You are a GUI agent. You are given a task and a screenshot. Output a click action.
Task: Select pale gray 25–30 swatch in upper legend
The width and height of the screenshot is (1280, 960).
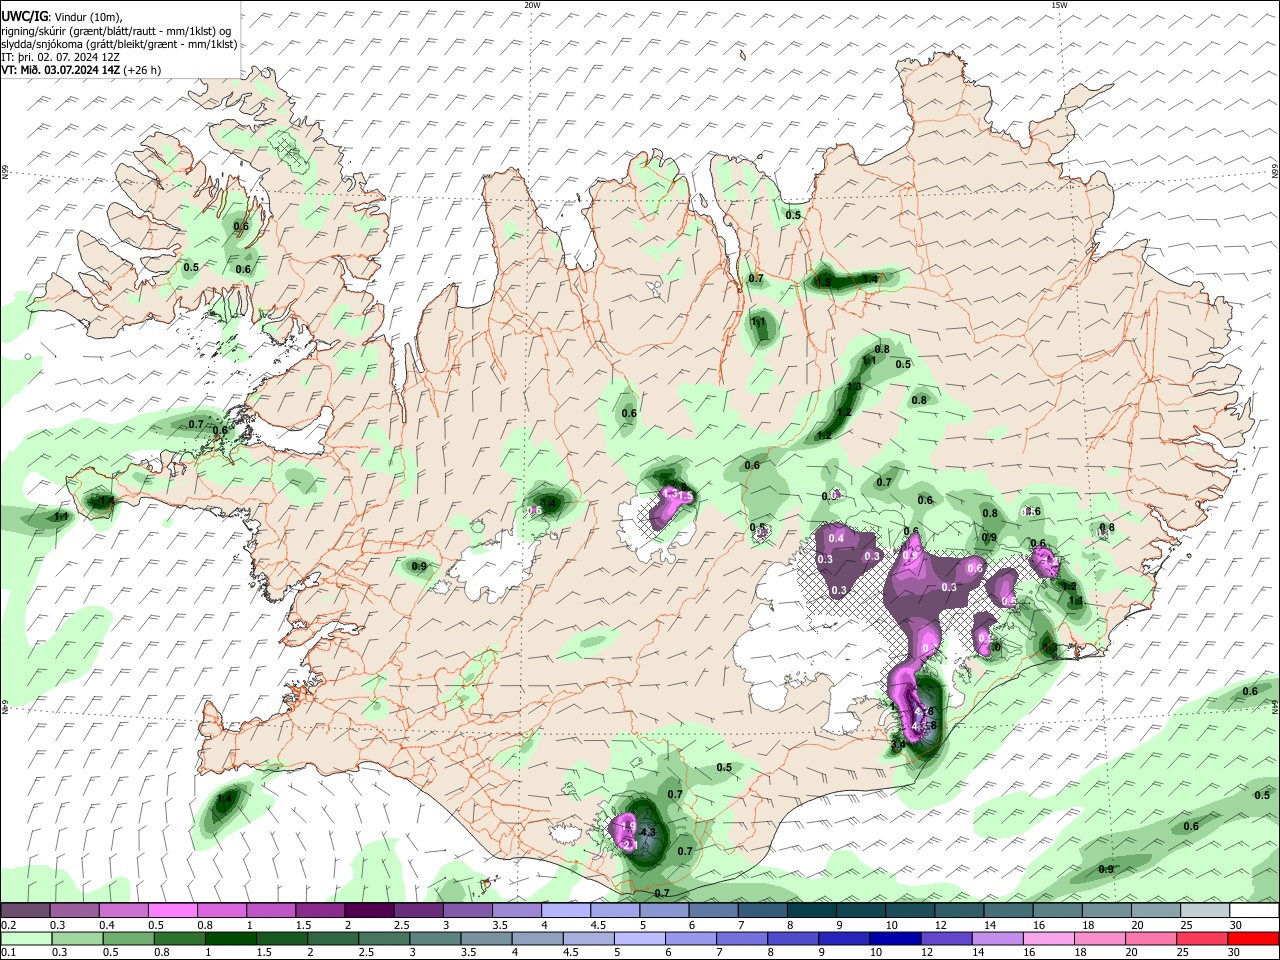[x=1207, y=911]
